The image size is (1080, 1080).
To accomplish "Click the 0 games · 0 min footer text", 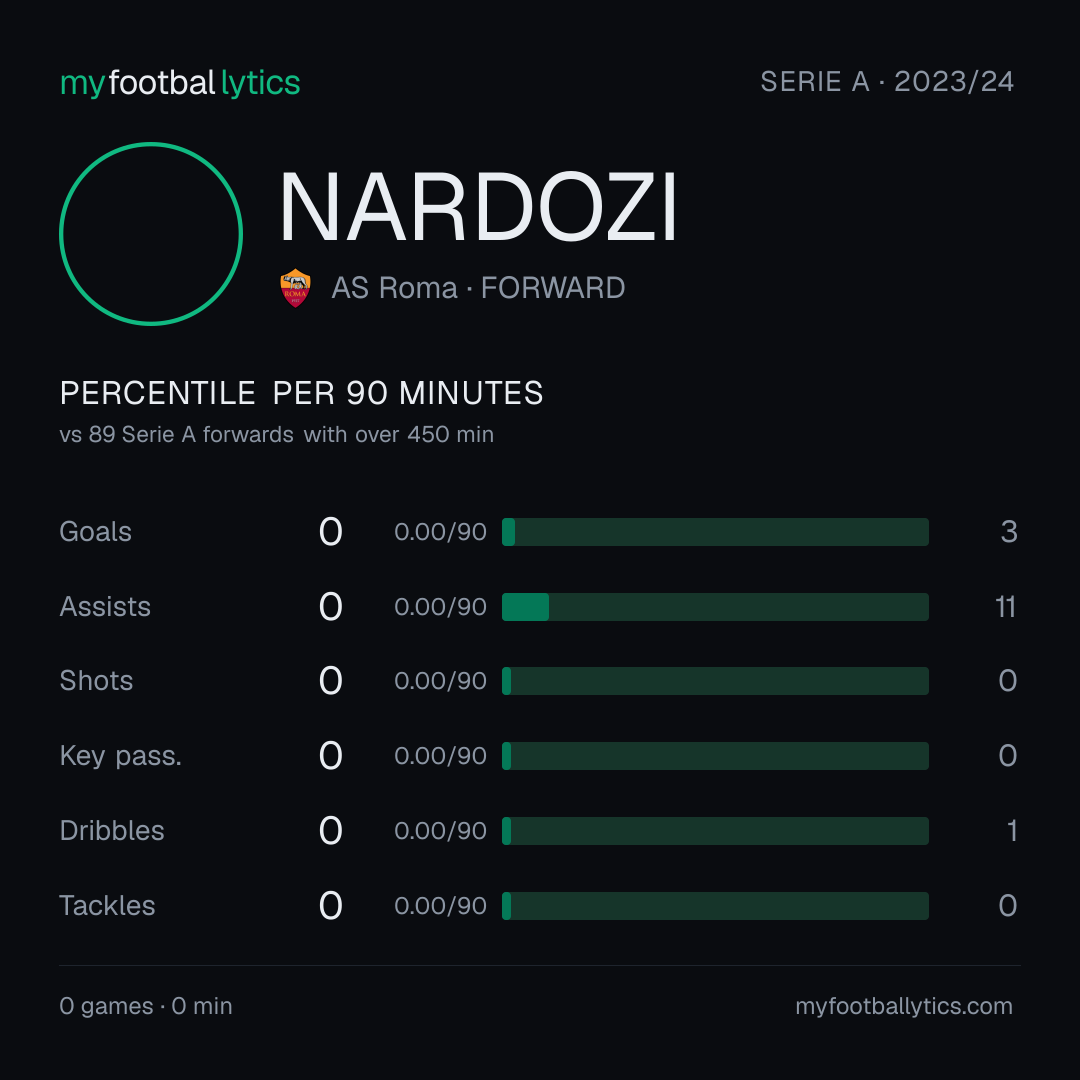I will tap(146, 1006).
